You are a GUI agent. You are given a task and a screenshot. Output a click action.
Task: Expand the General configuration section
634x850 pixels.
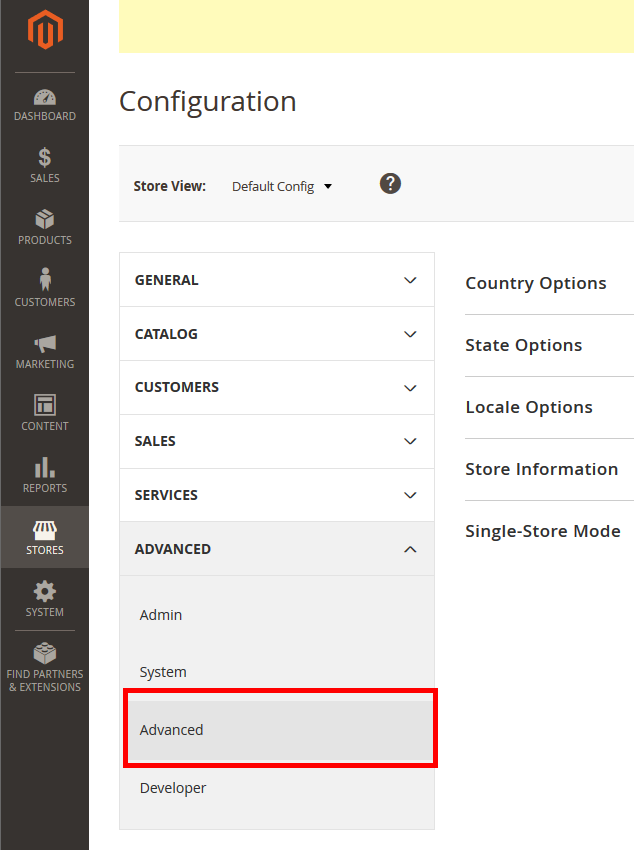point(276,280)
